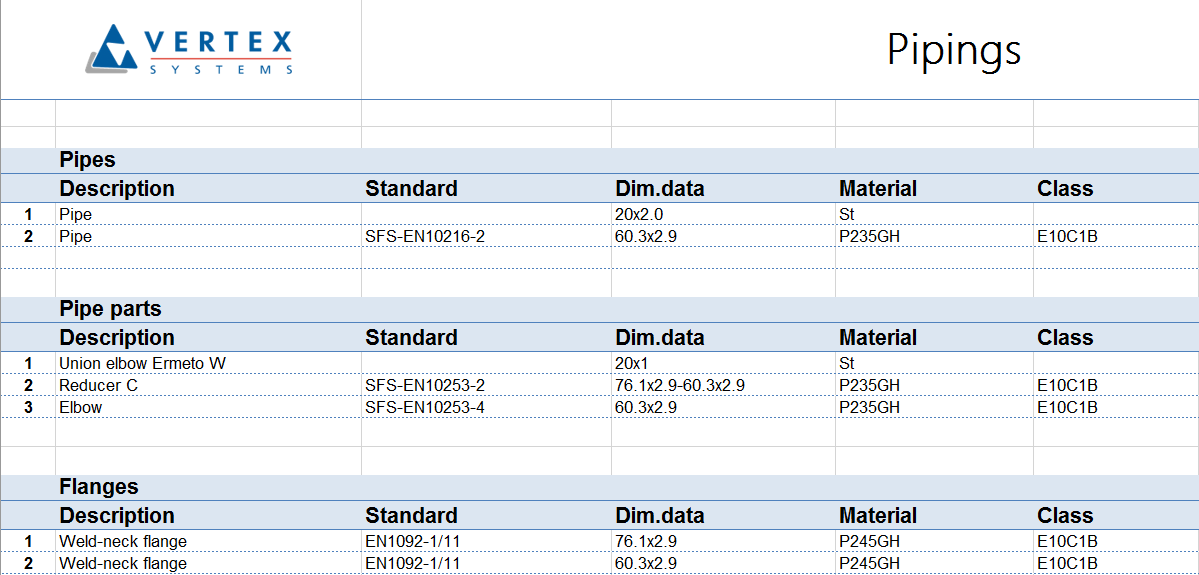Select the "20x2.0" dimension cell
This screenshot has height=575, width=1199.
639,214
